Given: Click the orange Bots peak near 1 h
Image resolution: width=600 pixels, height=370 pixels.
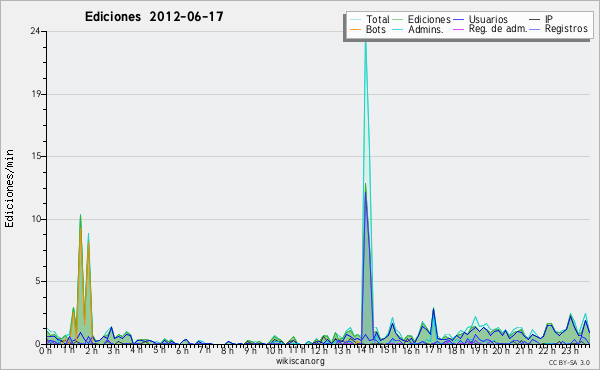Looking at the screenshot, I should pos(80,230).
